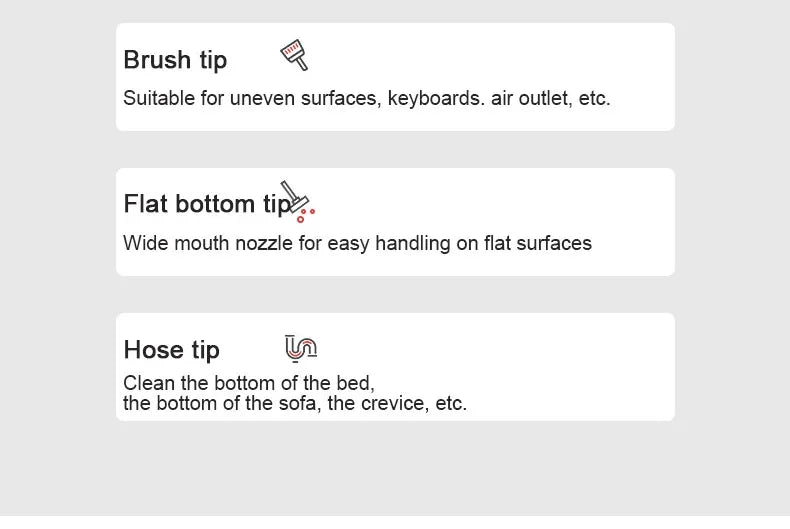Image resolution: width=790 pixels, height=529 pixels.
Task: Click the curved pipe icon beside Hose tip
Action: coord(301,347)
